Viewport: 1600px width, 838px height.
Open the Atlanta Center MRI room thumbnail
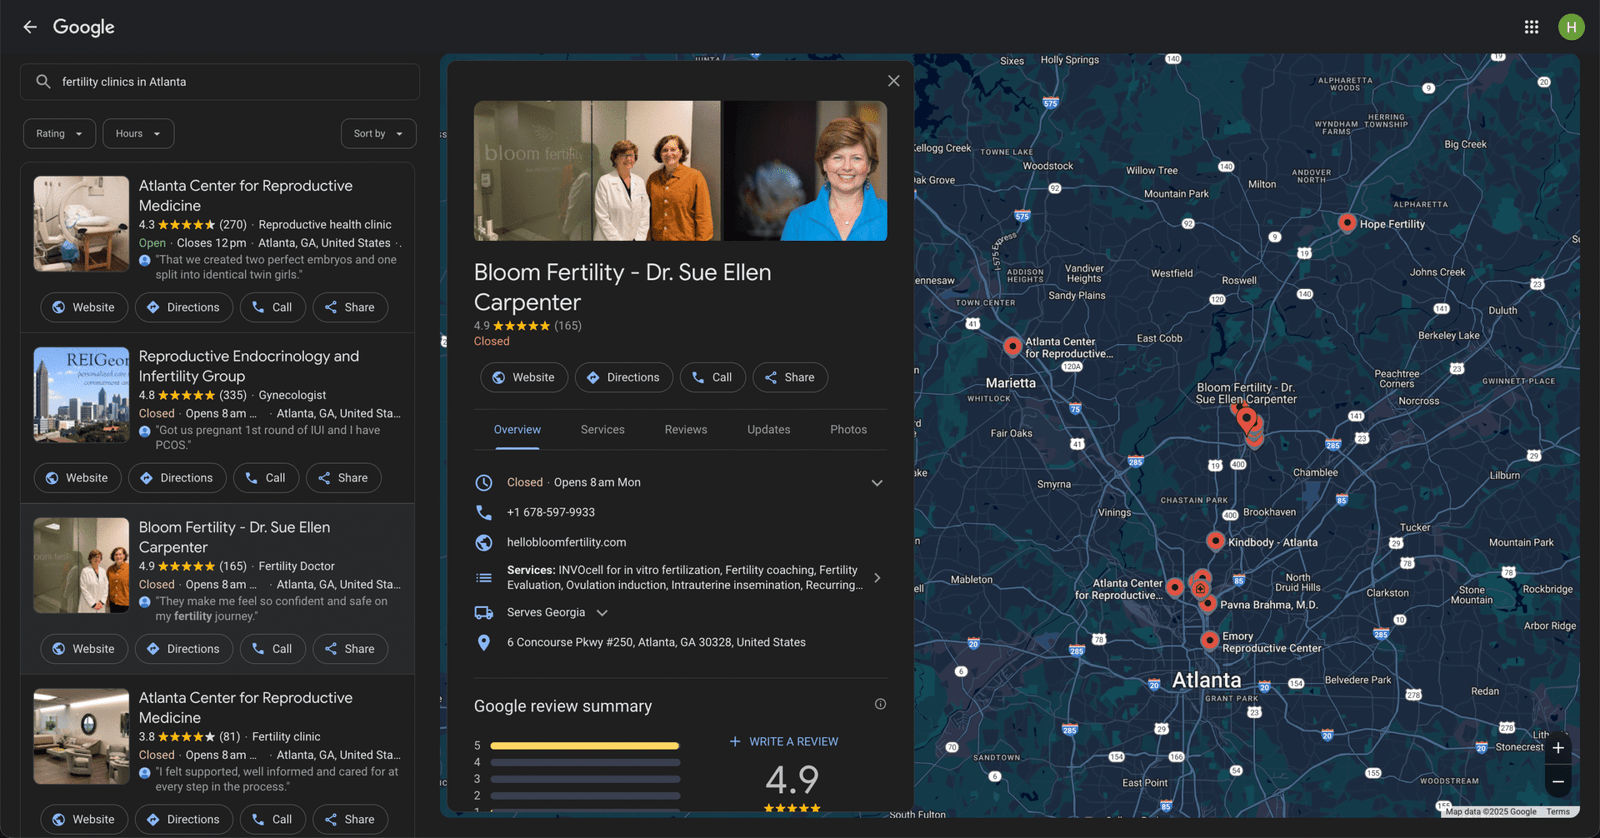(x=81, y=224)
